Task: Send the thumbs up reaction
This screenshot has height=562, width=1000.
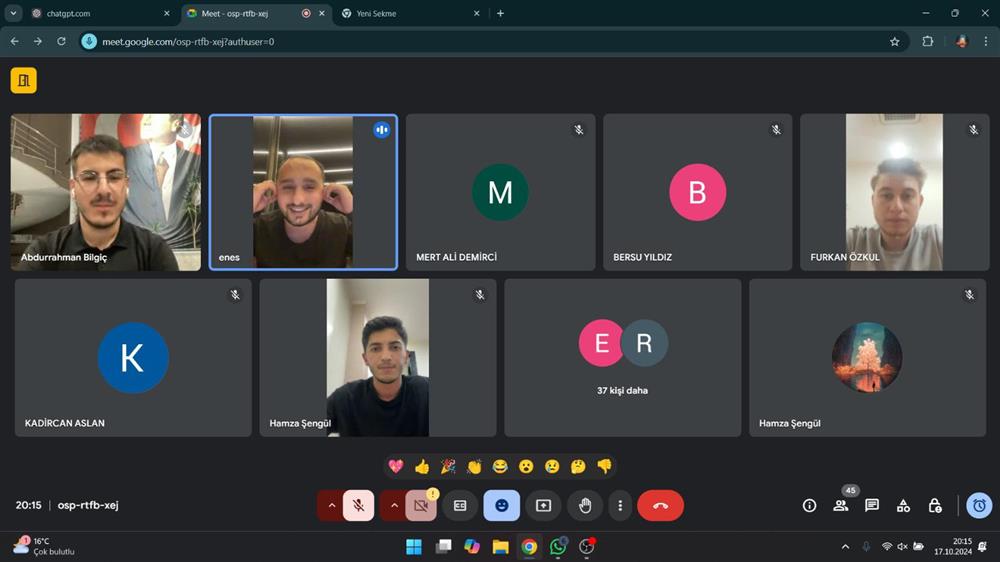Action: [422, 466]
